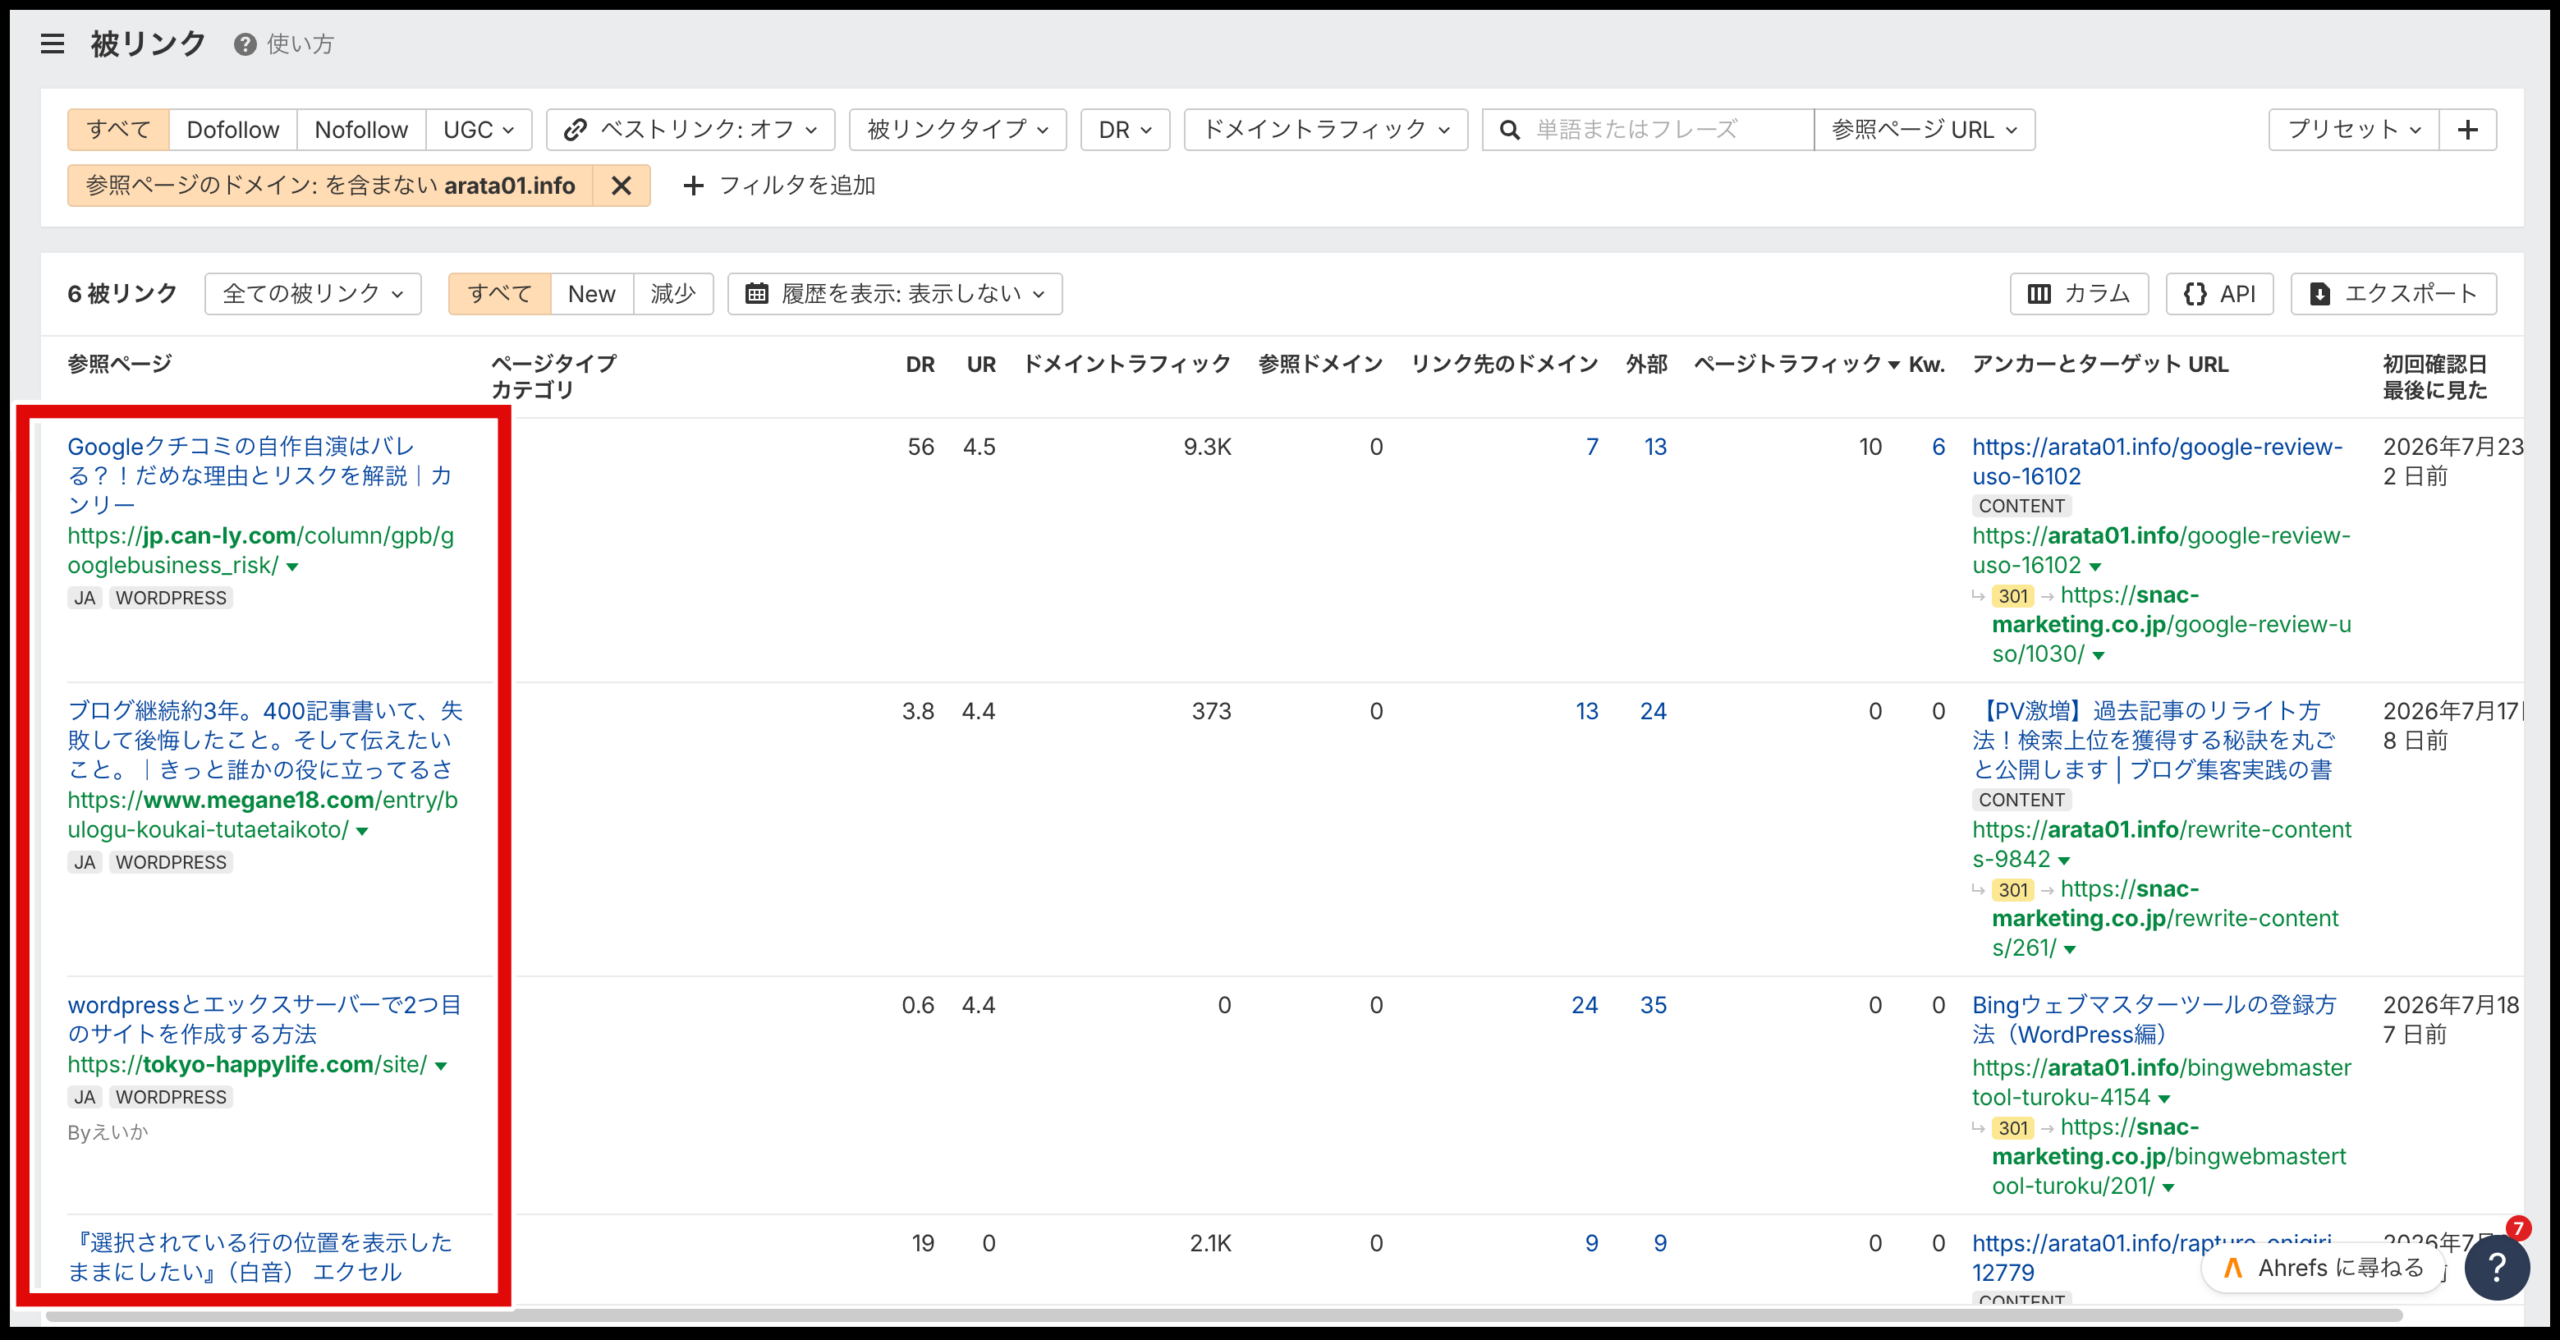Open the hamburger menu icon
Image resolution: width=2560 pixels, height=1340 pixels.
[52, 43]
